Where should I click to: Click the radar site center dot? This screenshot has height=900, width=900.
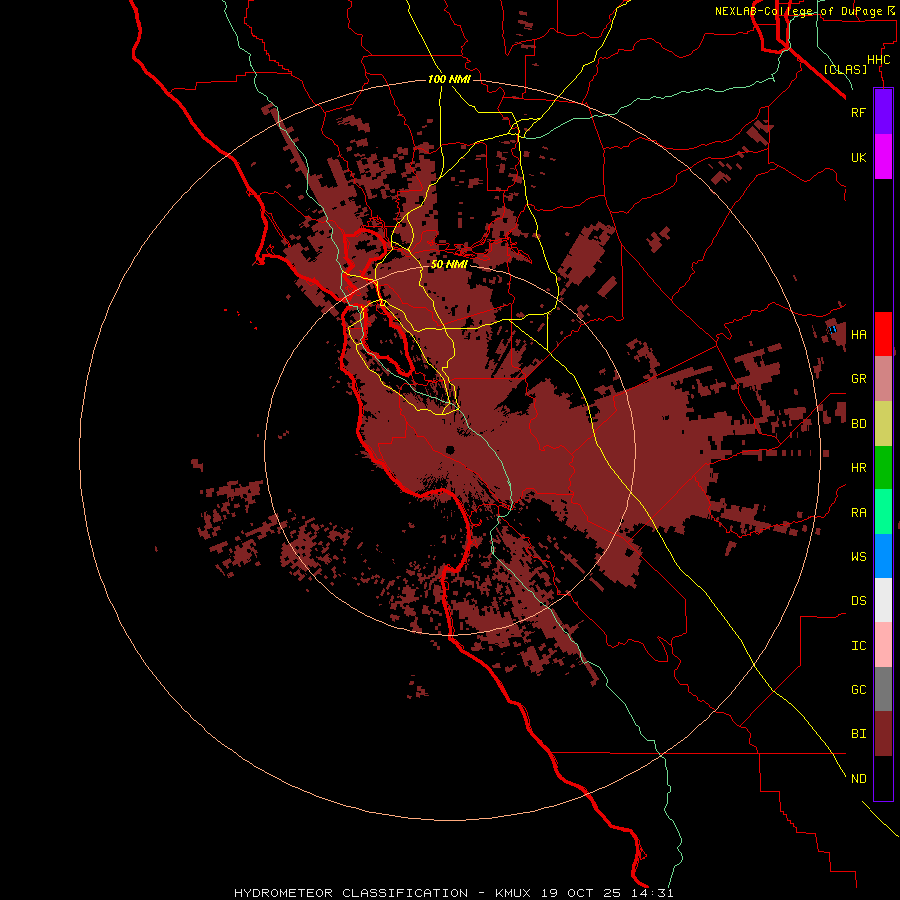(x=450, y=450)
